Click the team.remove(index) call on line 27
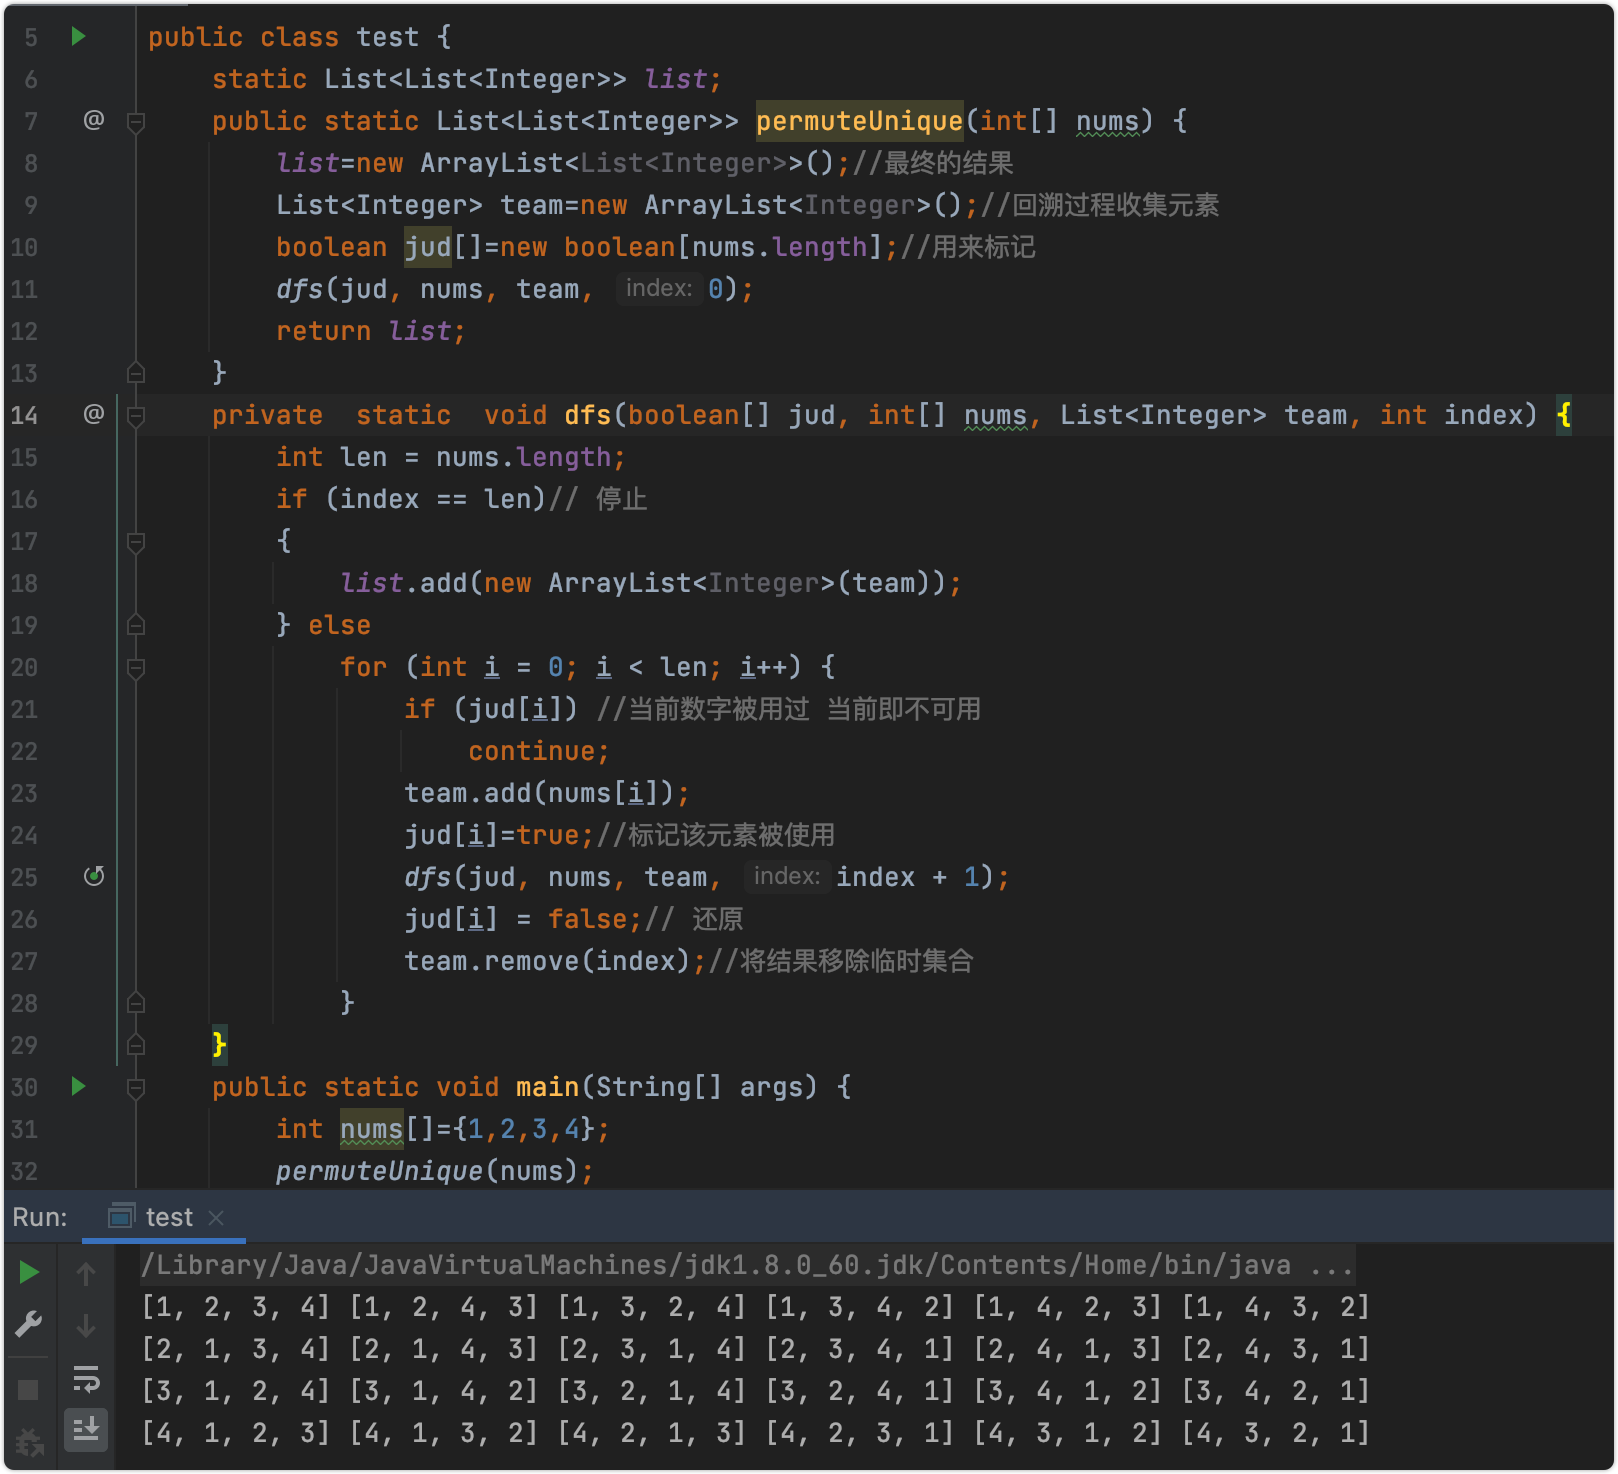The height and width of the screenshot is (1474, 1618). (x=547, y=961)
